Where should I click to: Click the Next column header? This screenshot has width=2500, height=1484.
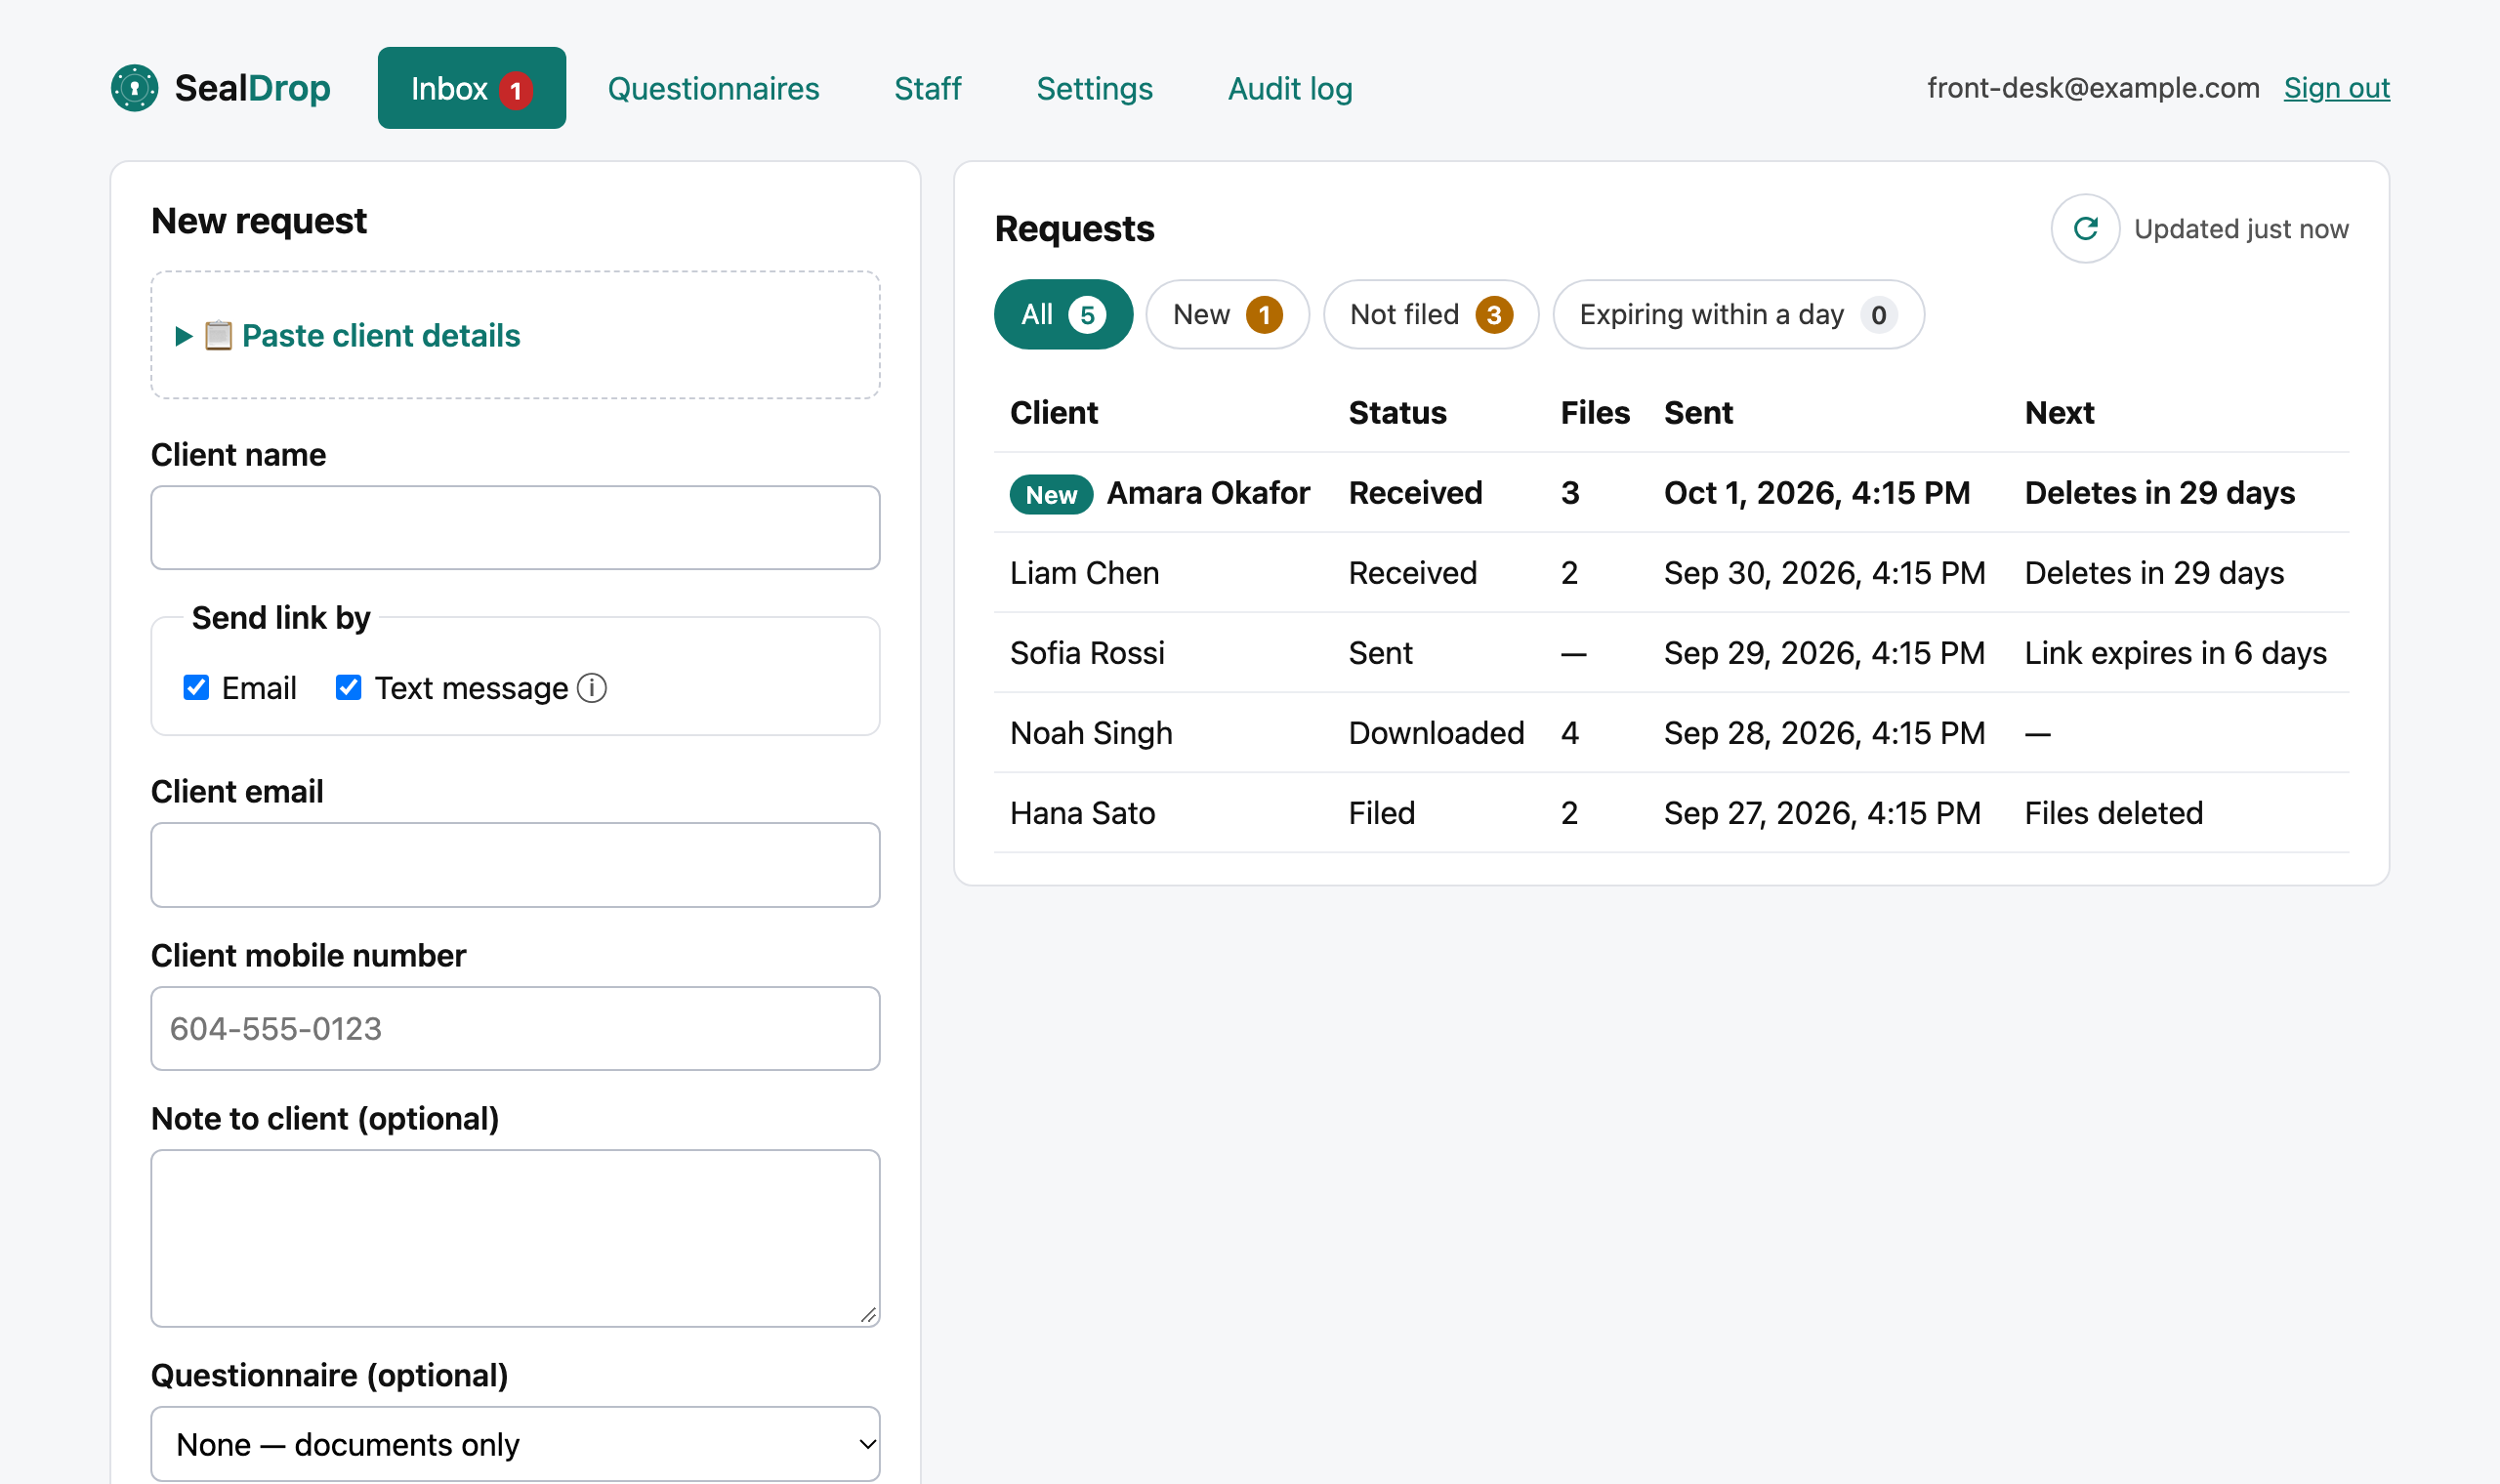[2059, 412]
